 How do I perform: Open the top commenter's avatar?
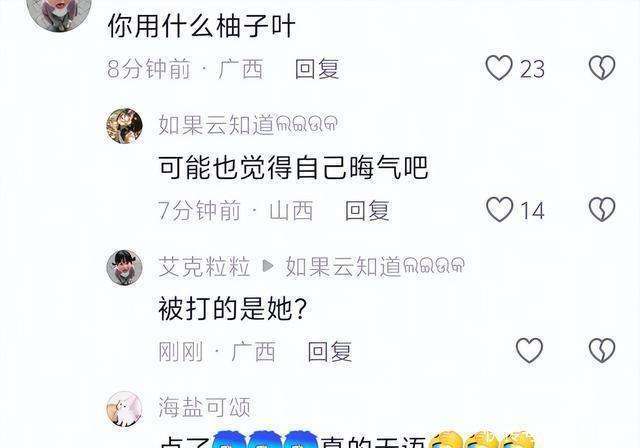pyautogui.click(x=59, y=10)
